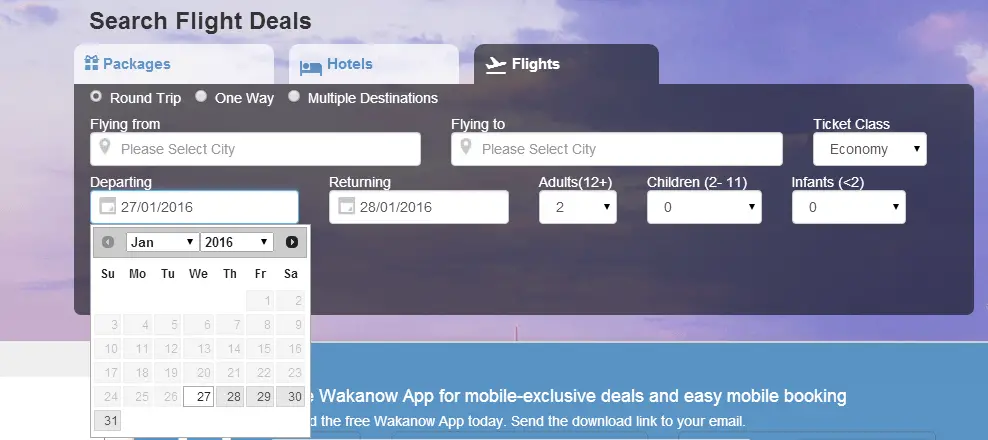
Task: Switch to the Flights tab
Action: point(566,64)
